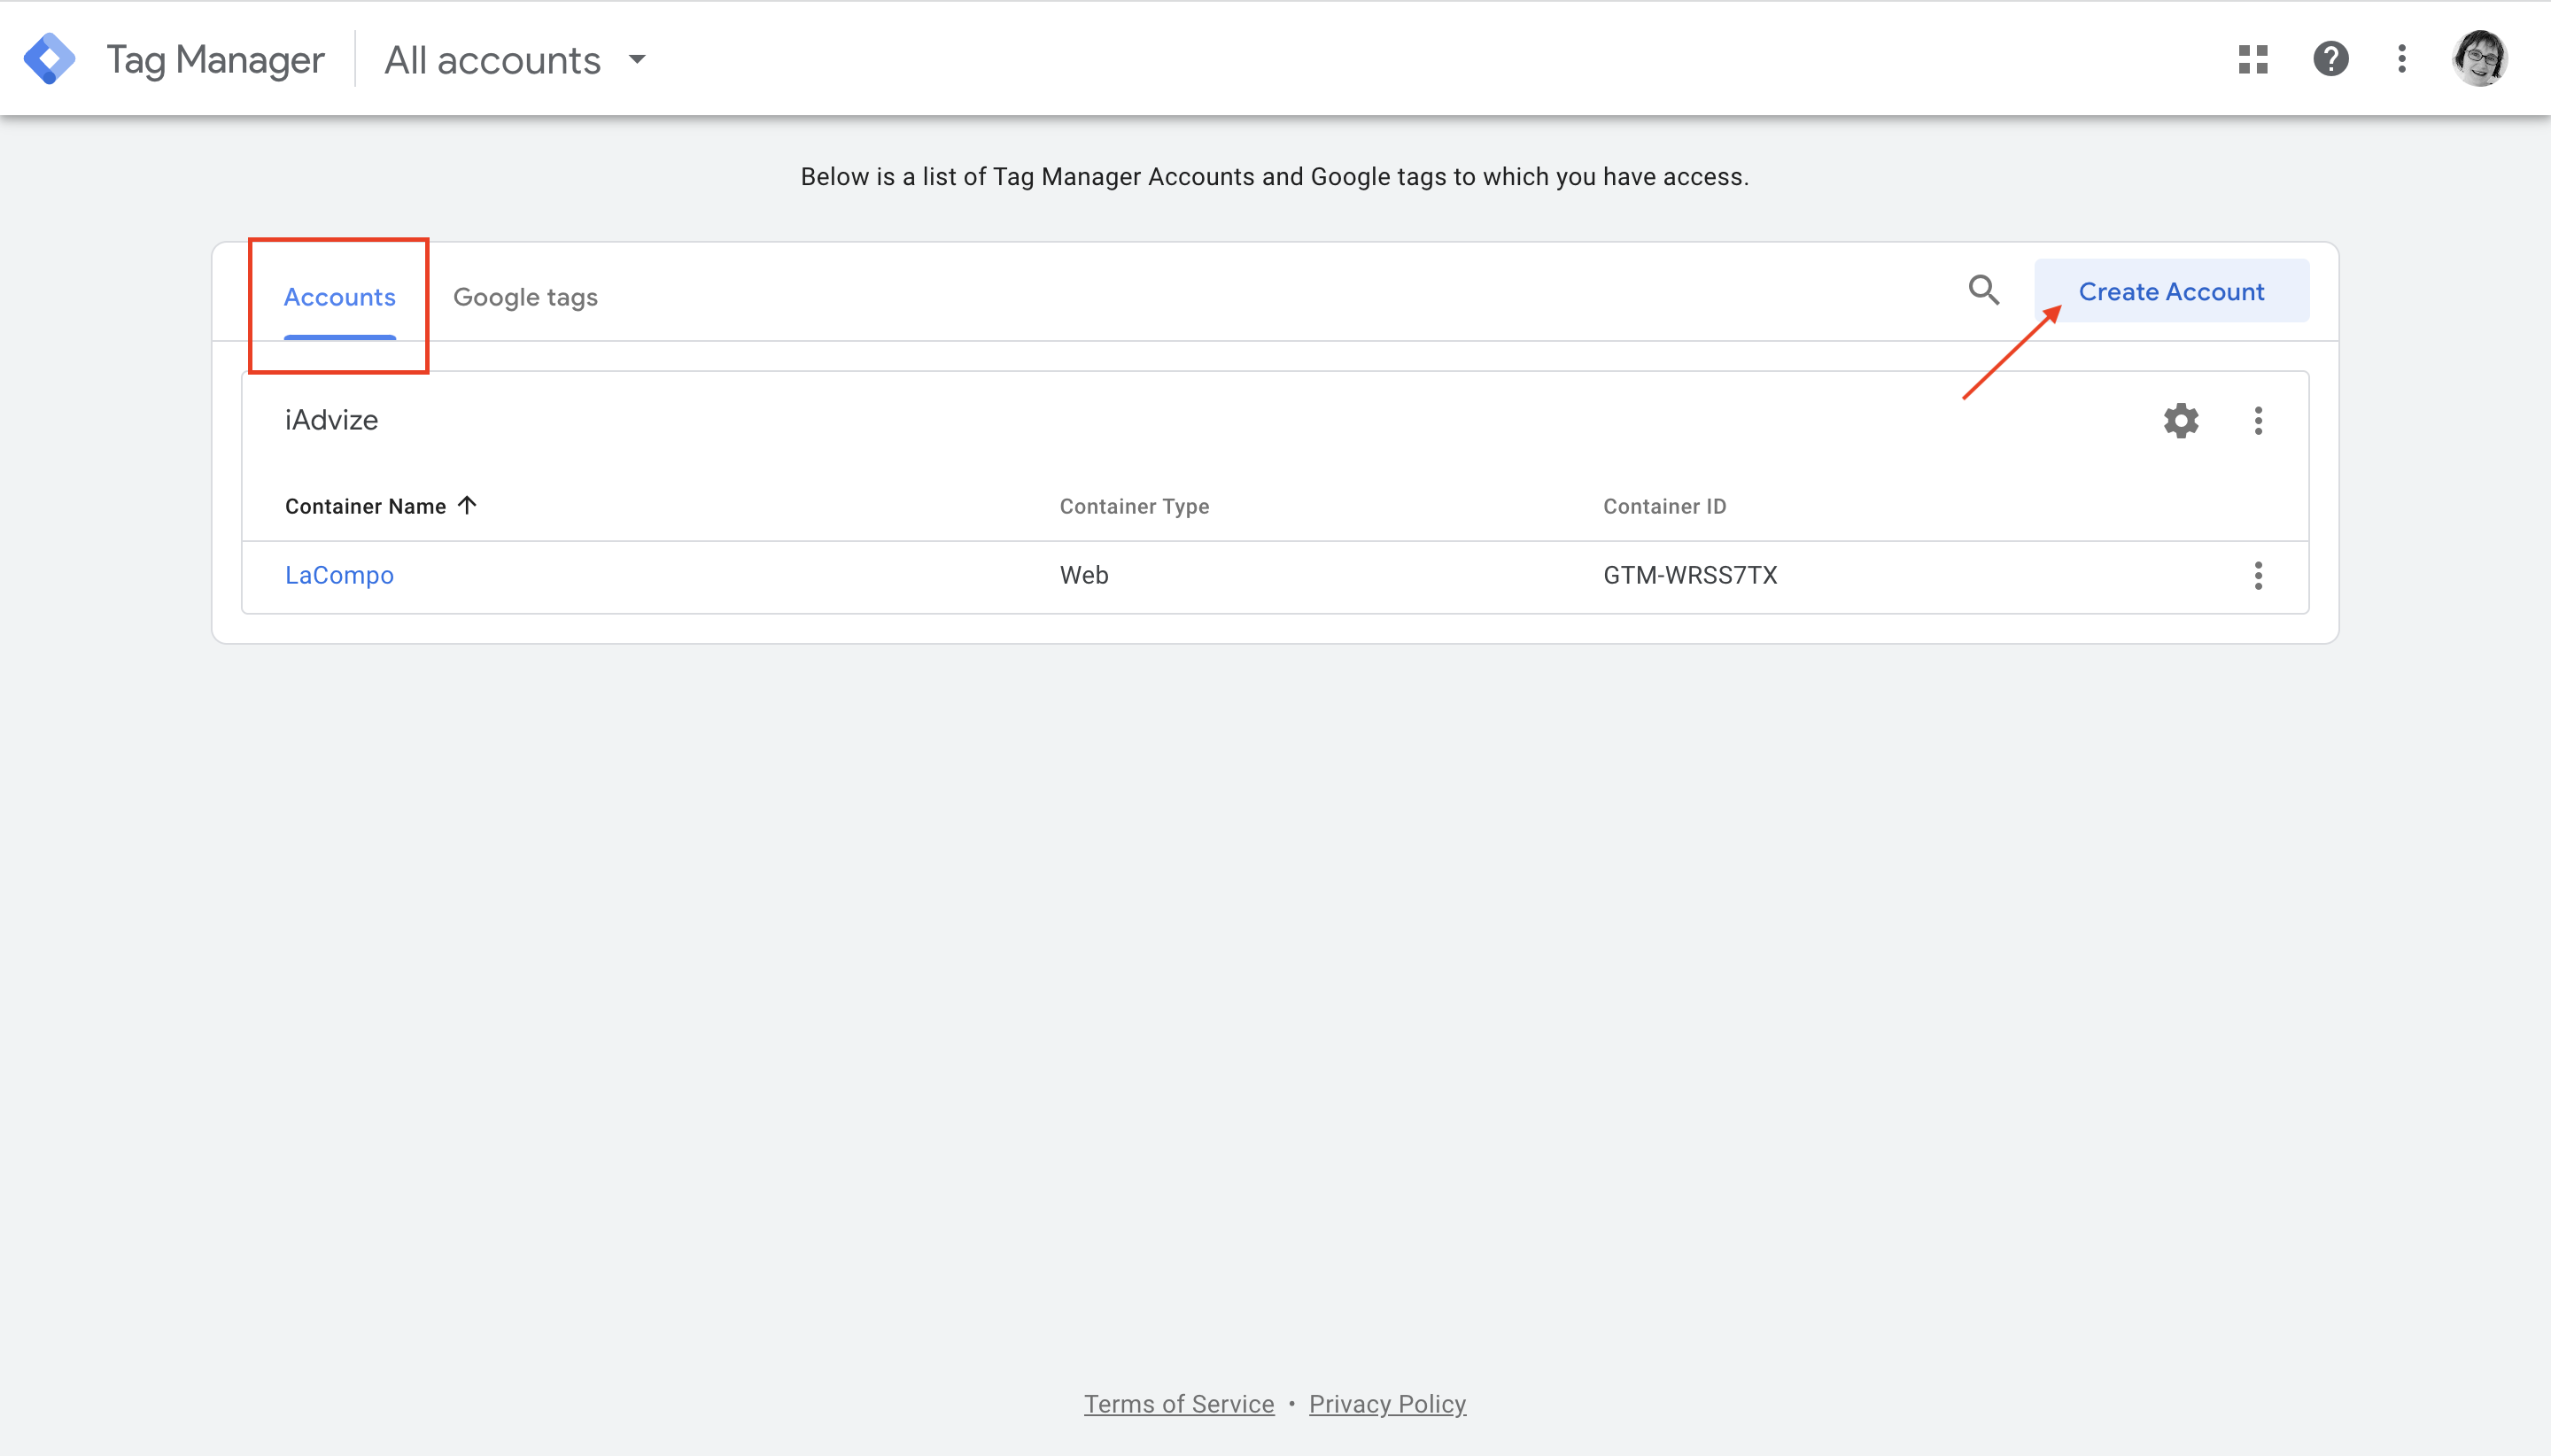Click the All accounts label

coord(492,60)
